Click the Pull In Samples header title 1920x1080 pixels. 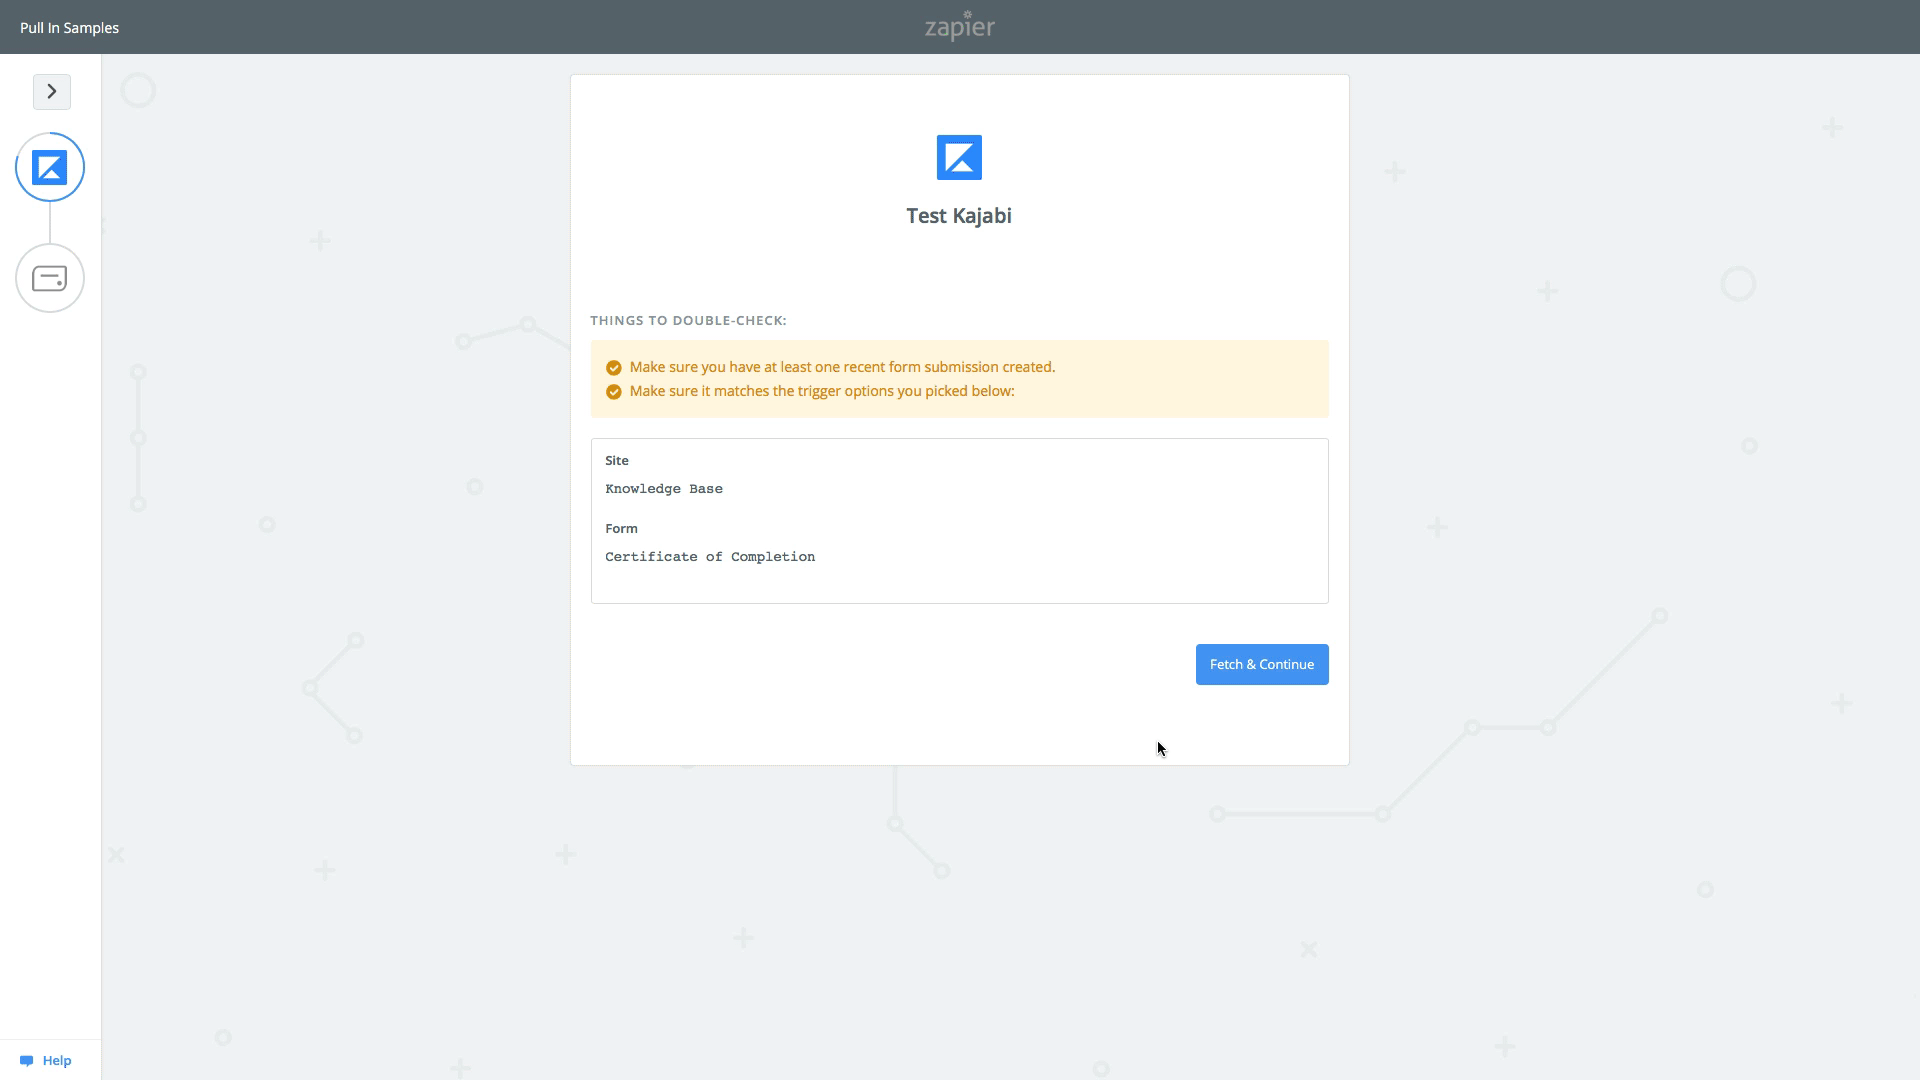(69, 28)
